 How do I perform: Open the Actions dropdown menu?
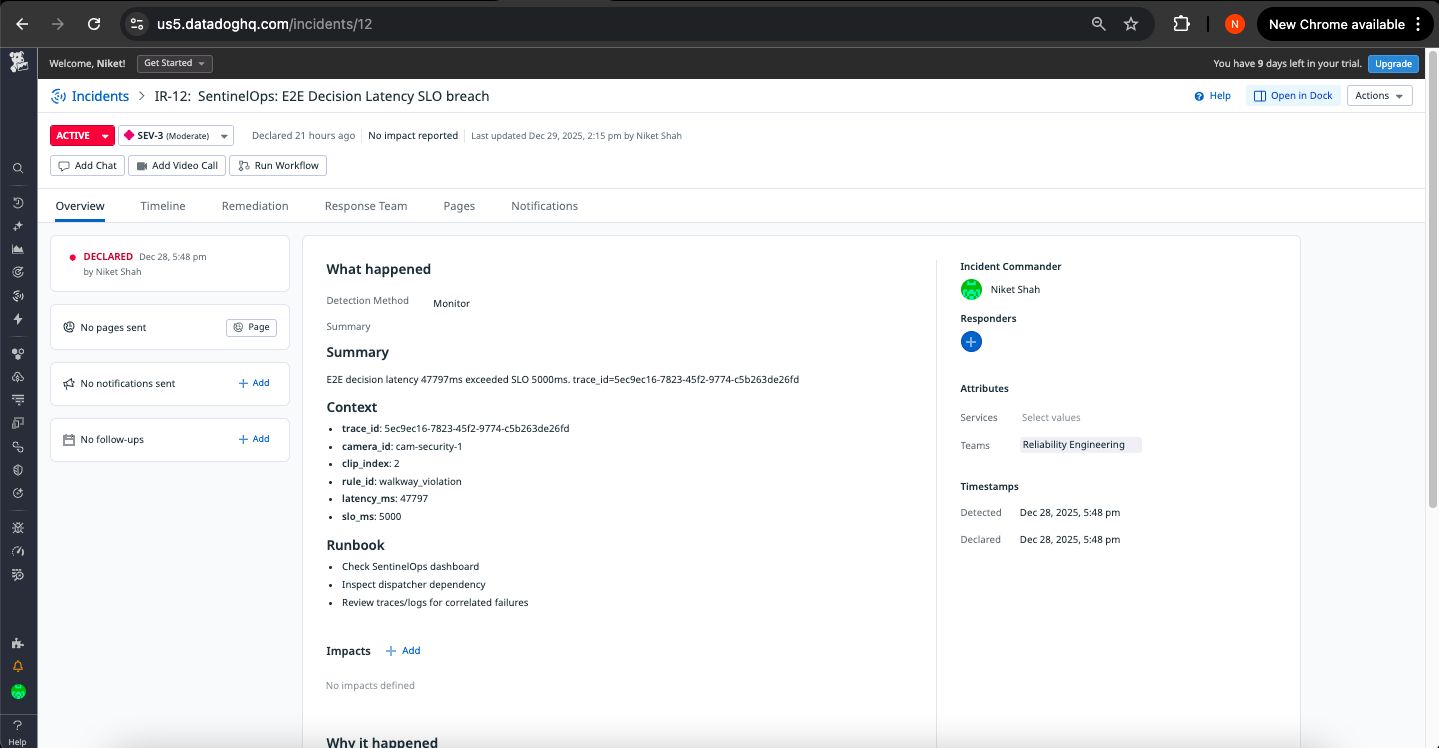1380,96
